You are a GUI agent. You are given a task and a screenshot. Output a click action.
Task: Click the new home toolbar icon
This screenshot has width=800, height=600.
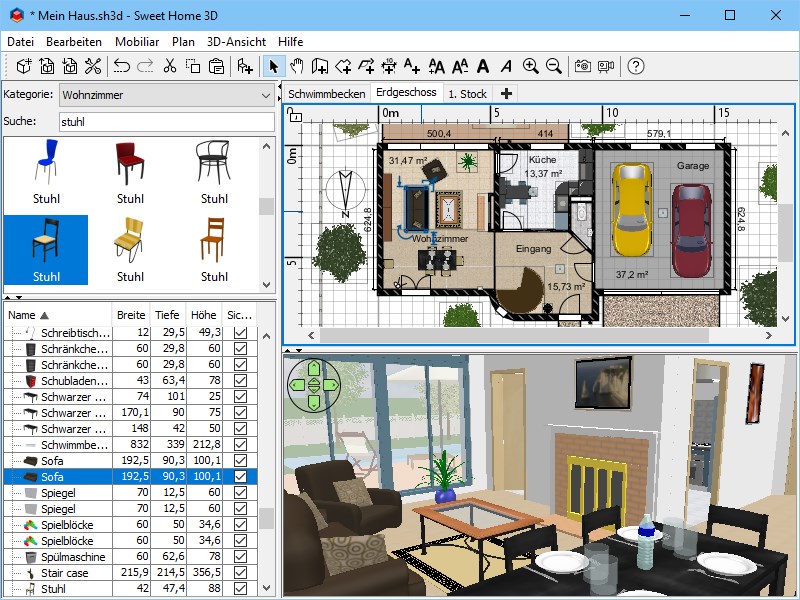point(23,66)
